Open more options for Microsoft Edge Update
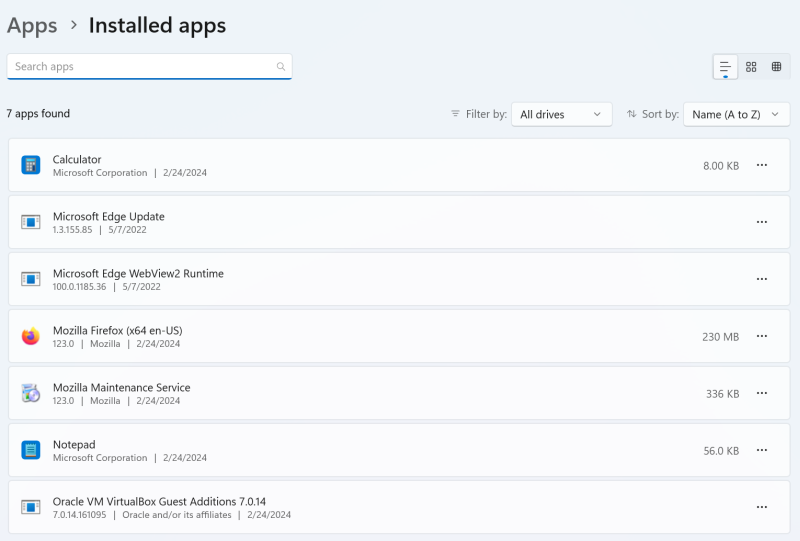This screenshot has height=541, width=800. tap(762, 222)
